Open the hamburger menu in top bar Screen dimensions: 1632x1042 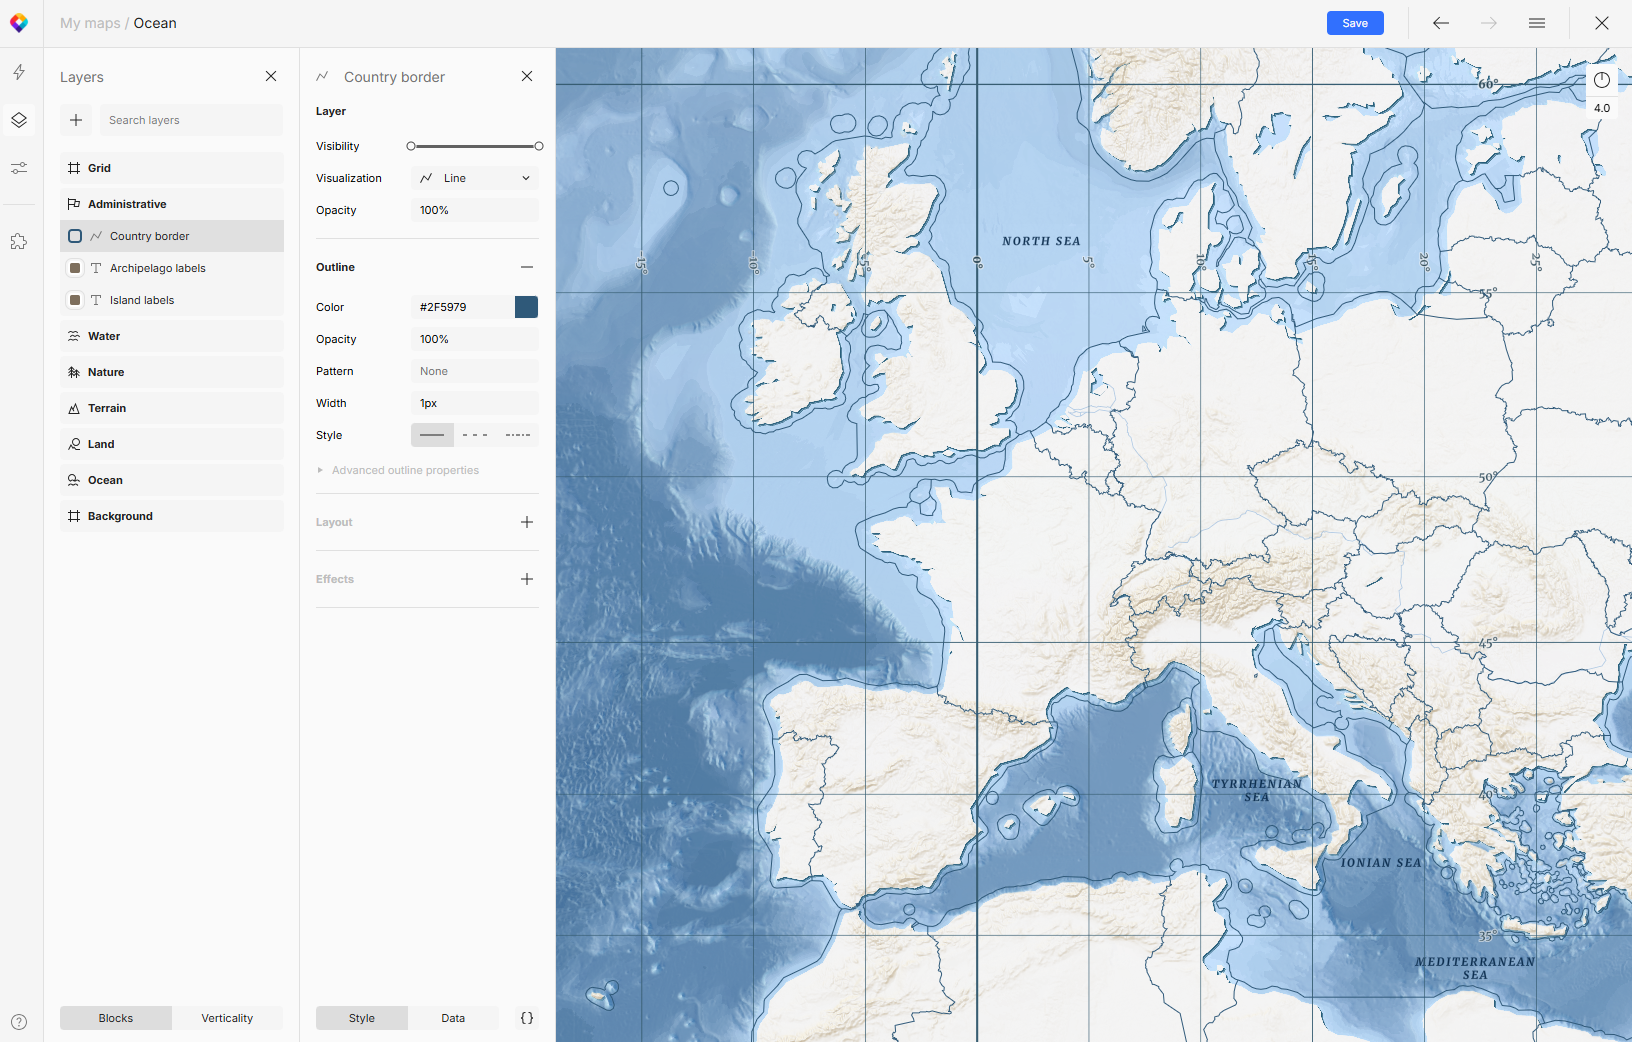[1537, 22]
